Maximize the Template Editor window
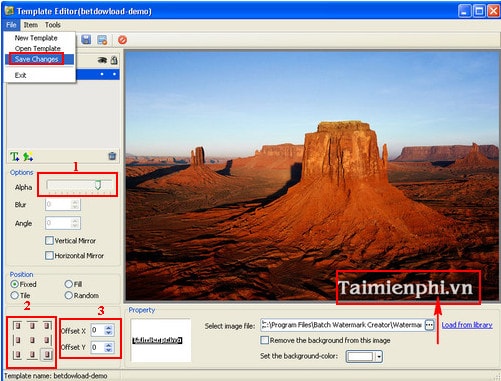501x381 pixels. point(479,11)
